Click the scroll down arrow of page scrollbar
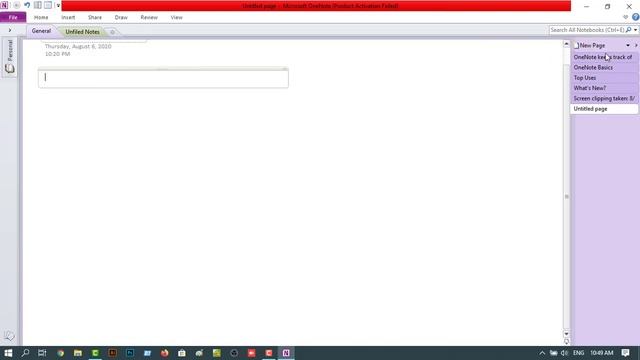 567,334
